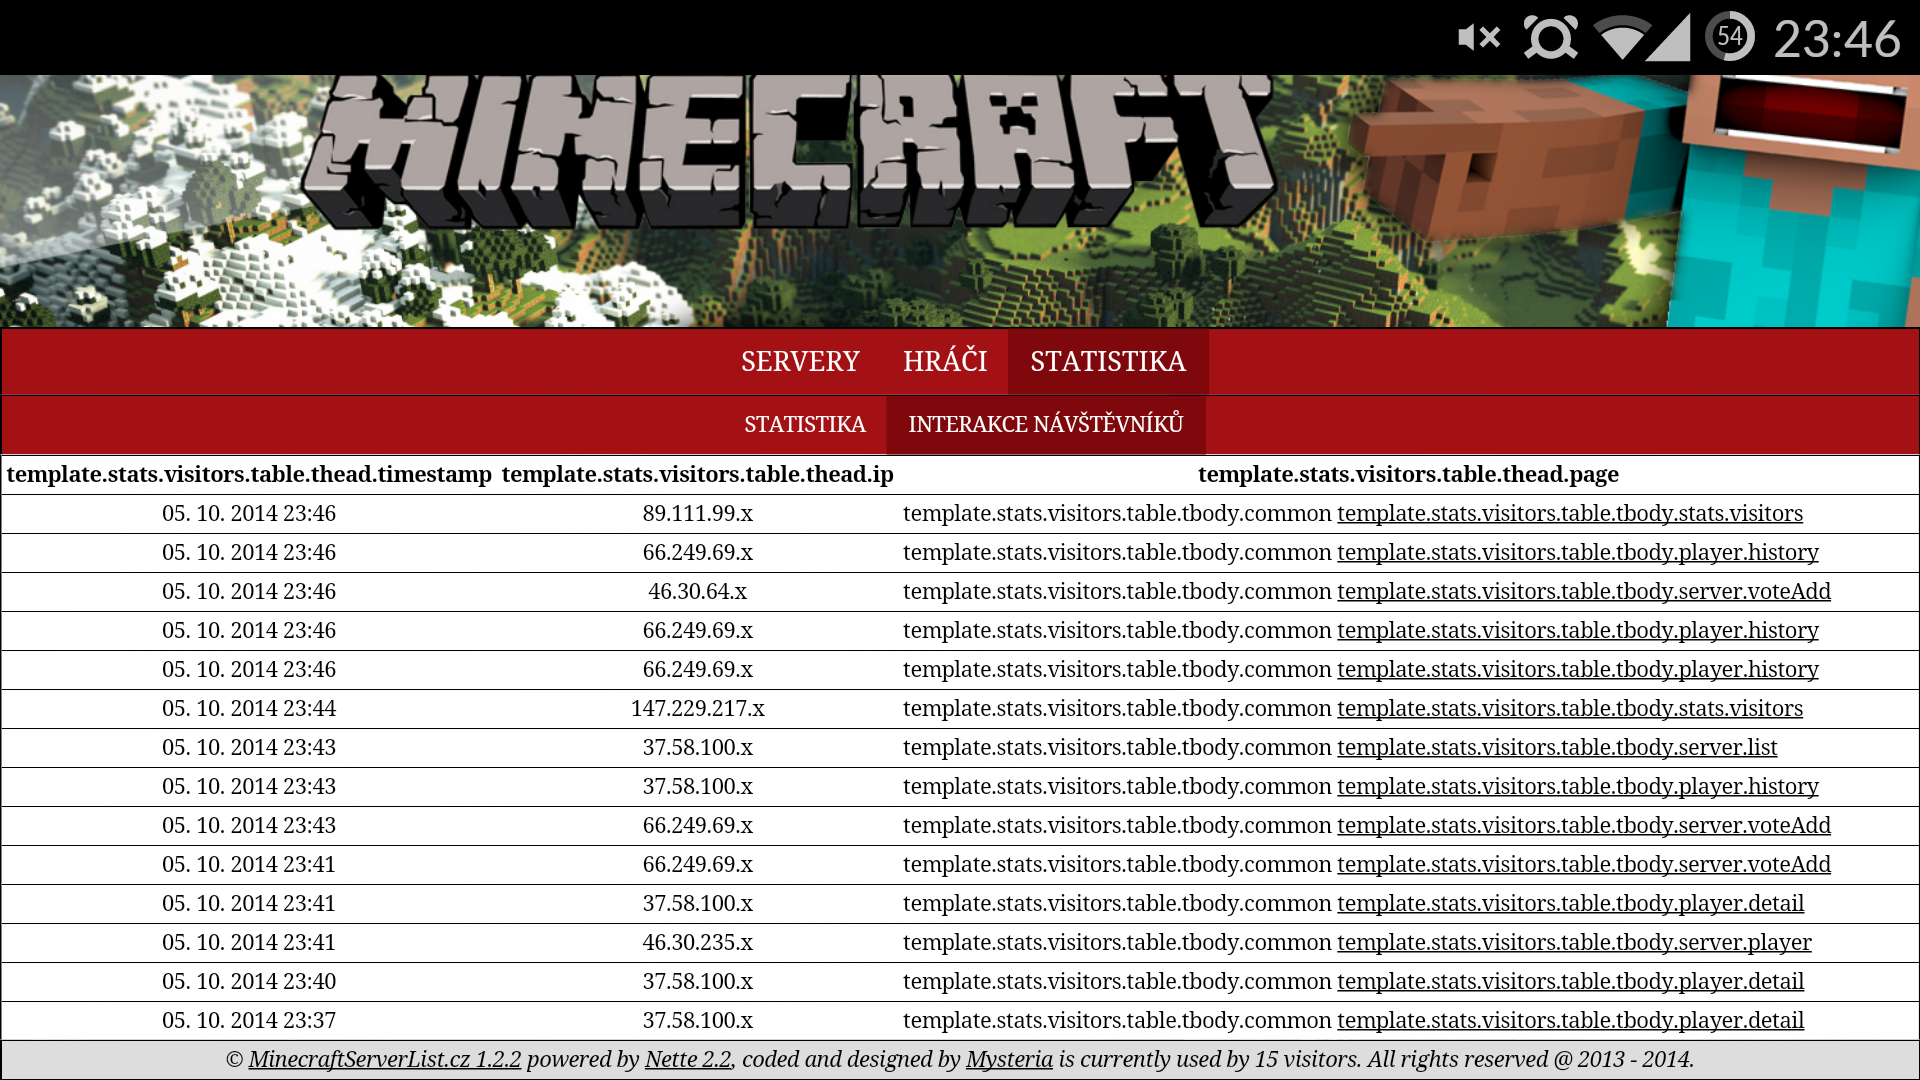Tap the battery 54 percent indicator
This screenshot has height=1080, width=1920.
[1730, 37]
